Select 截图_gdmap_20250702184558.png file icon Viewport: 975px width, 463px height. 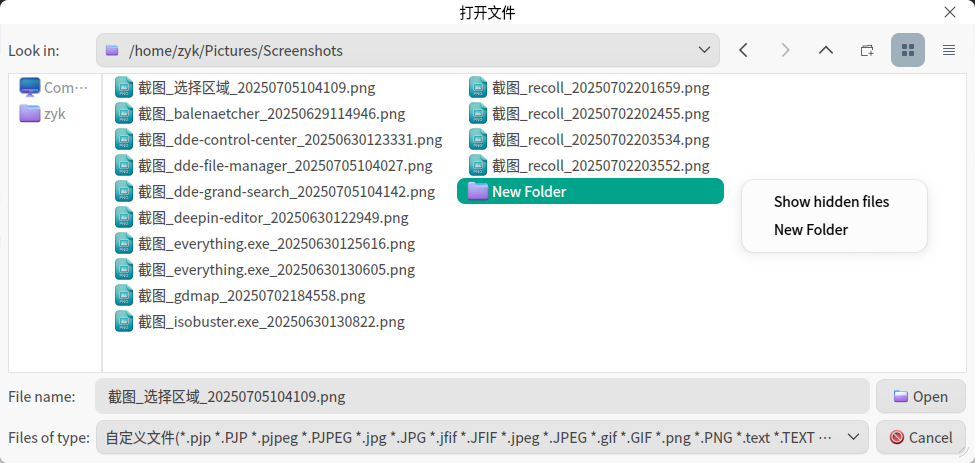coord(125,295)
